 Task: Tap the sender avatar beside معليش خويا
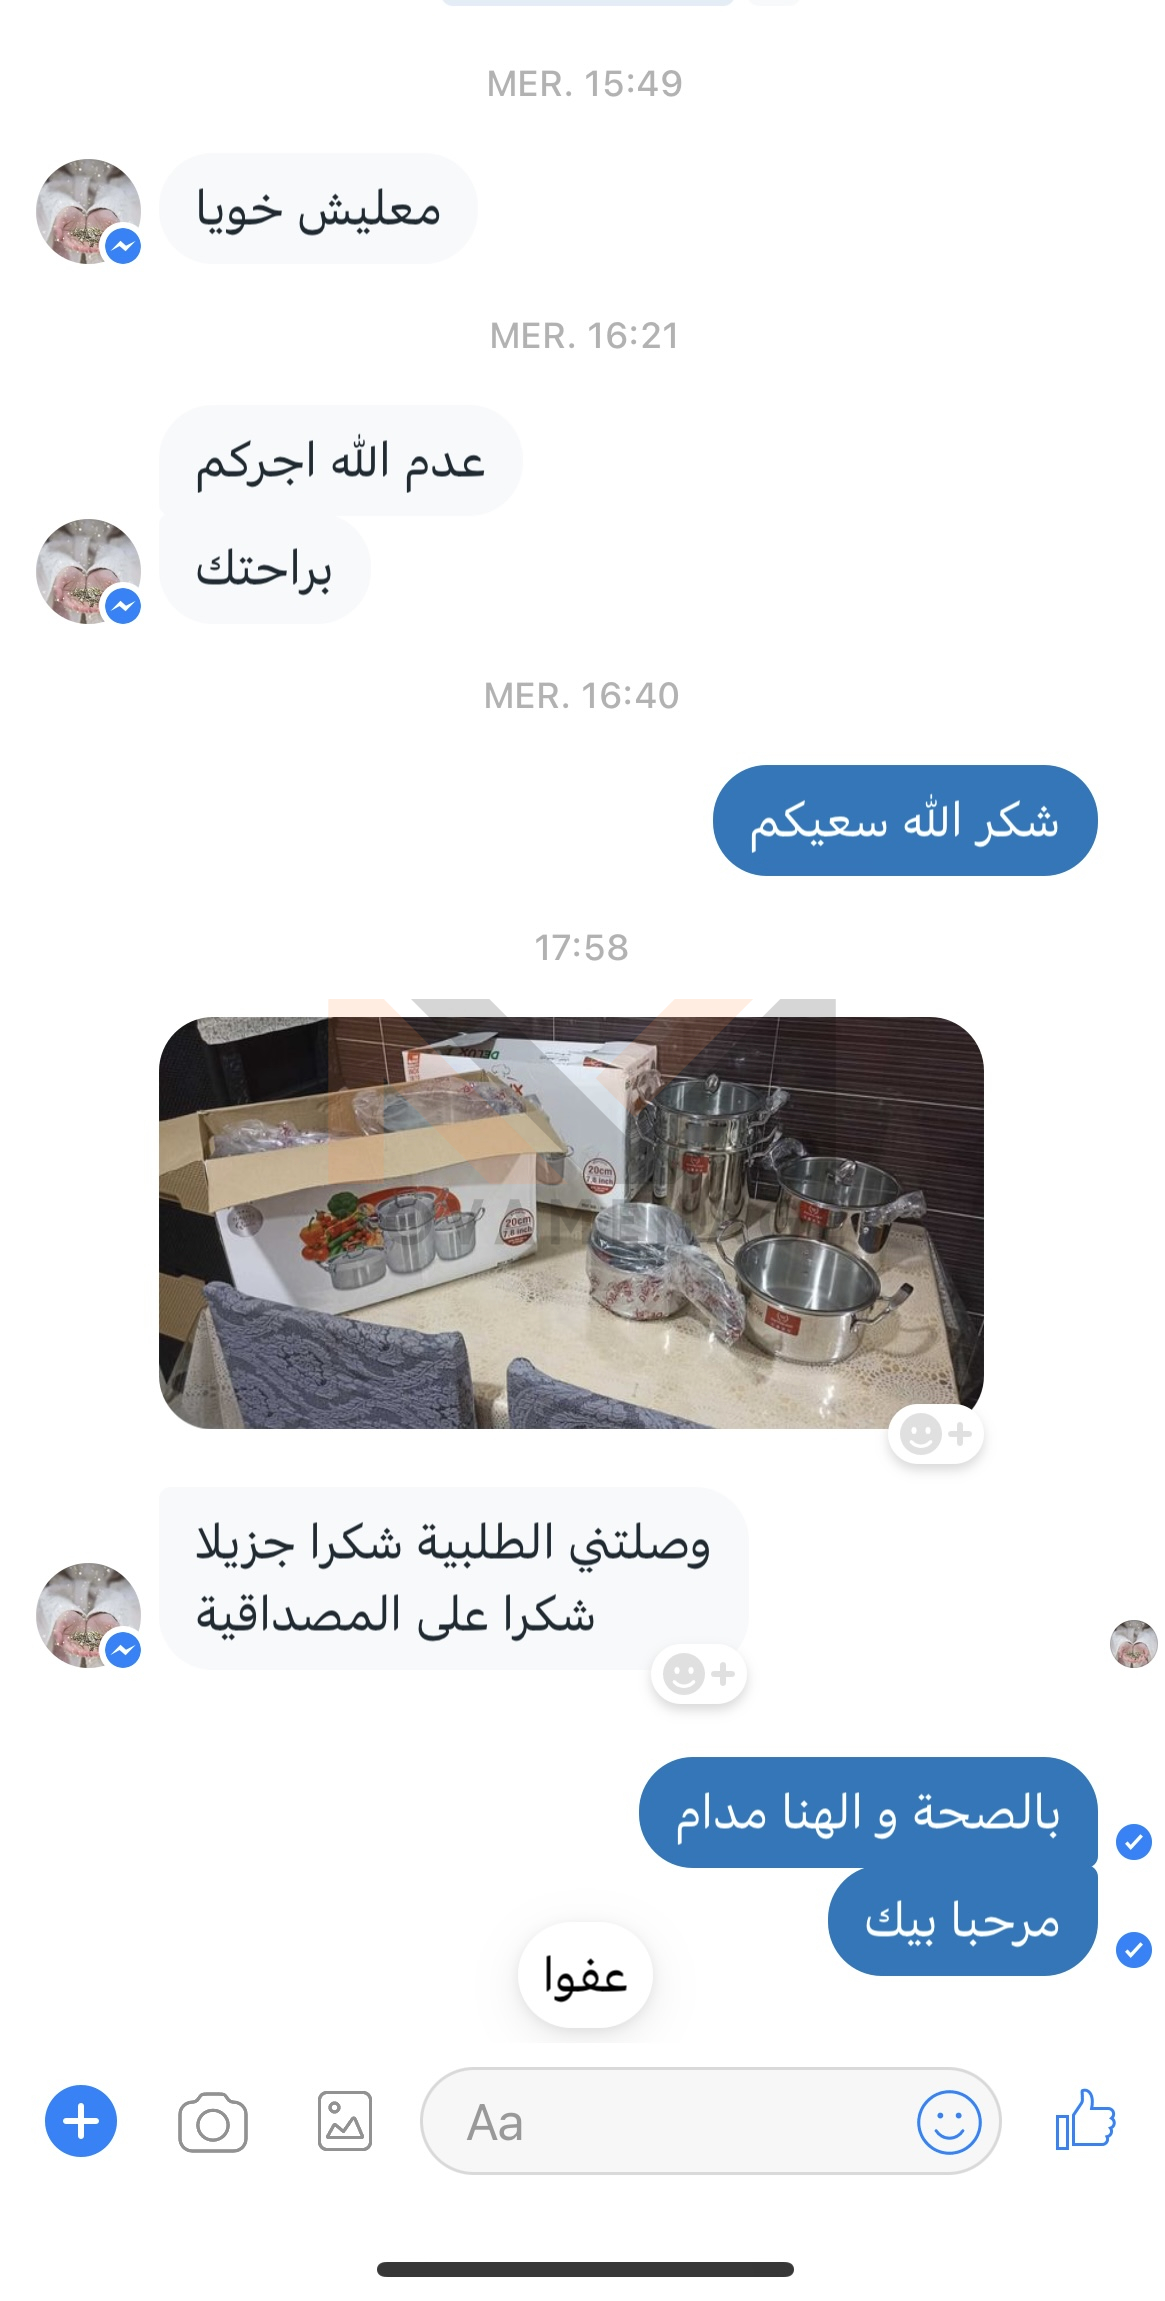click(88, 211)
